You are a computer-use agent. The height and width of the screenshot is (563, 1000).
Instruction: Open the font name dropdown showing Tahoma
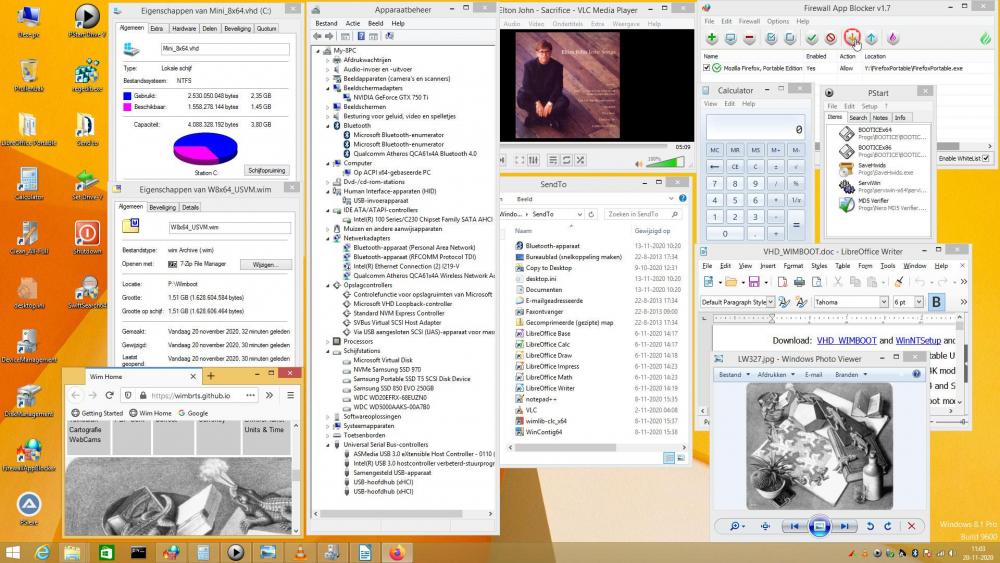(883, 302)
